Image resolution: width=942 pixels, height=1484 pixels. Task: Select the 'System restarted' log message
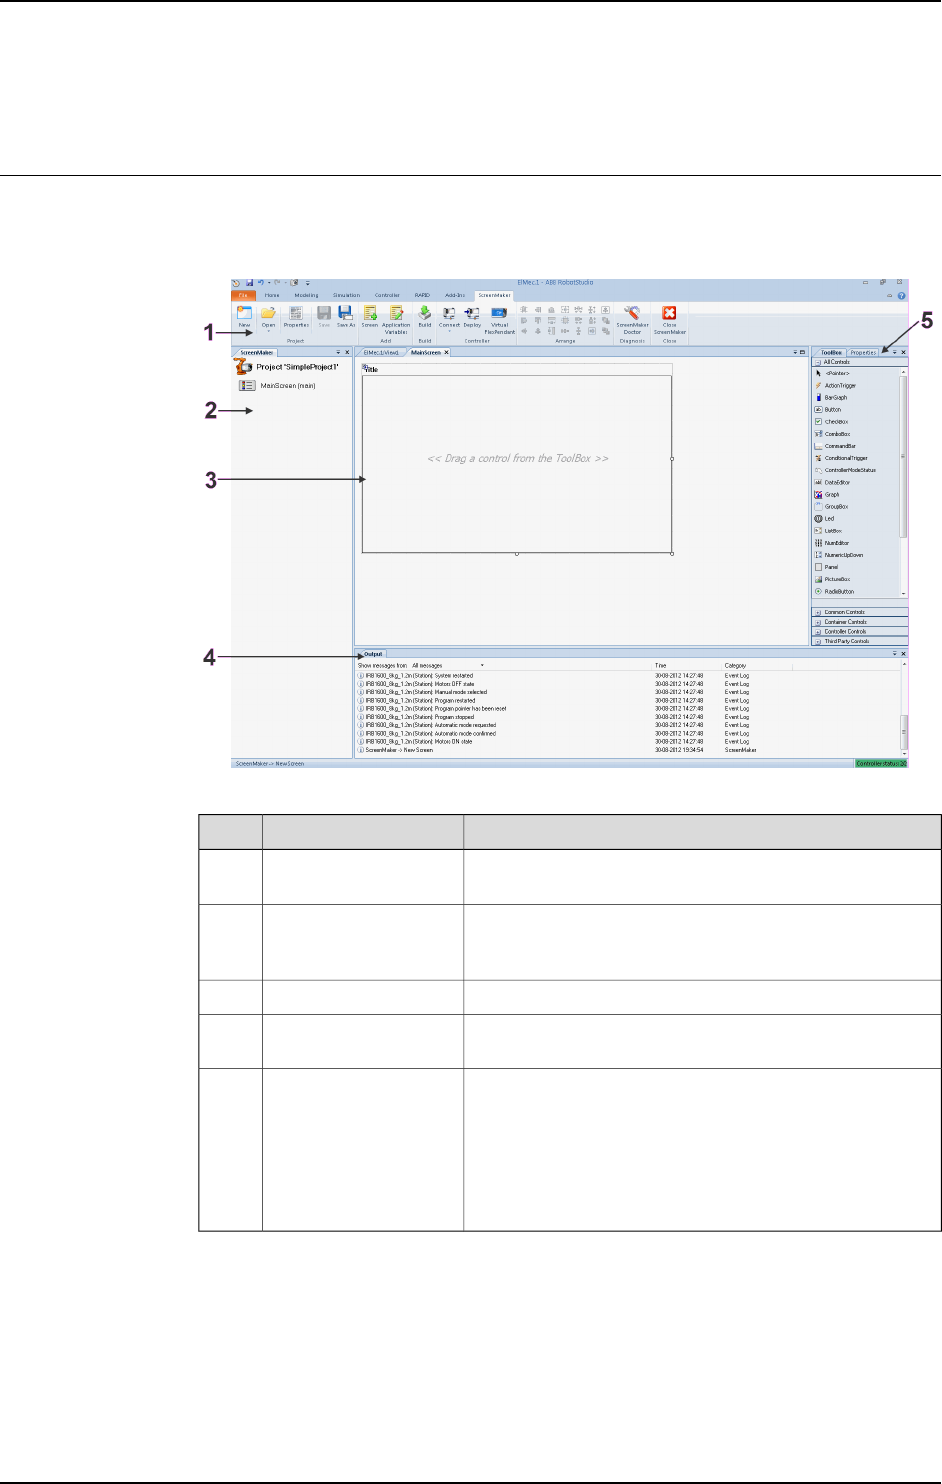[416, 676]
